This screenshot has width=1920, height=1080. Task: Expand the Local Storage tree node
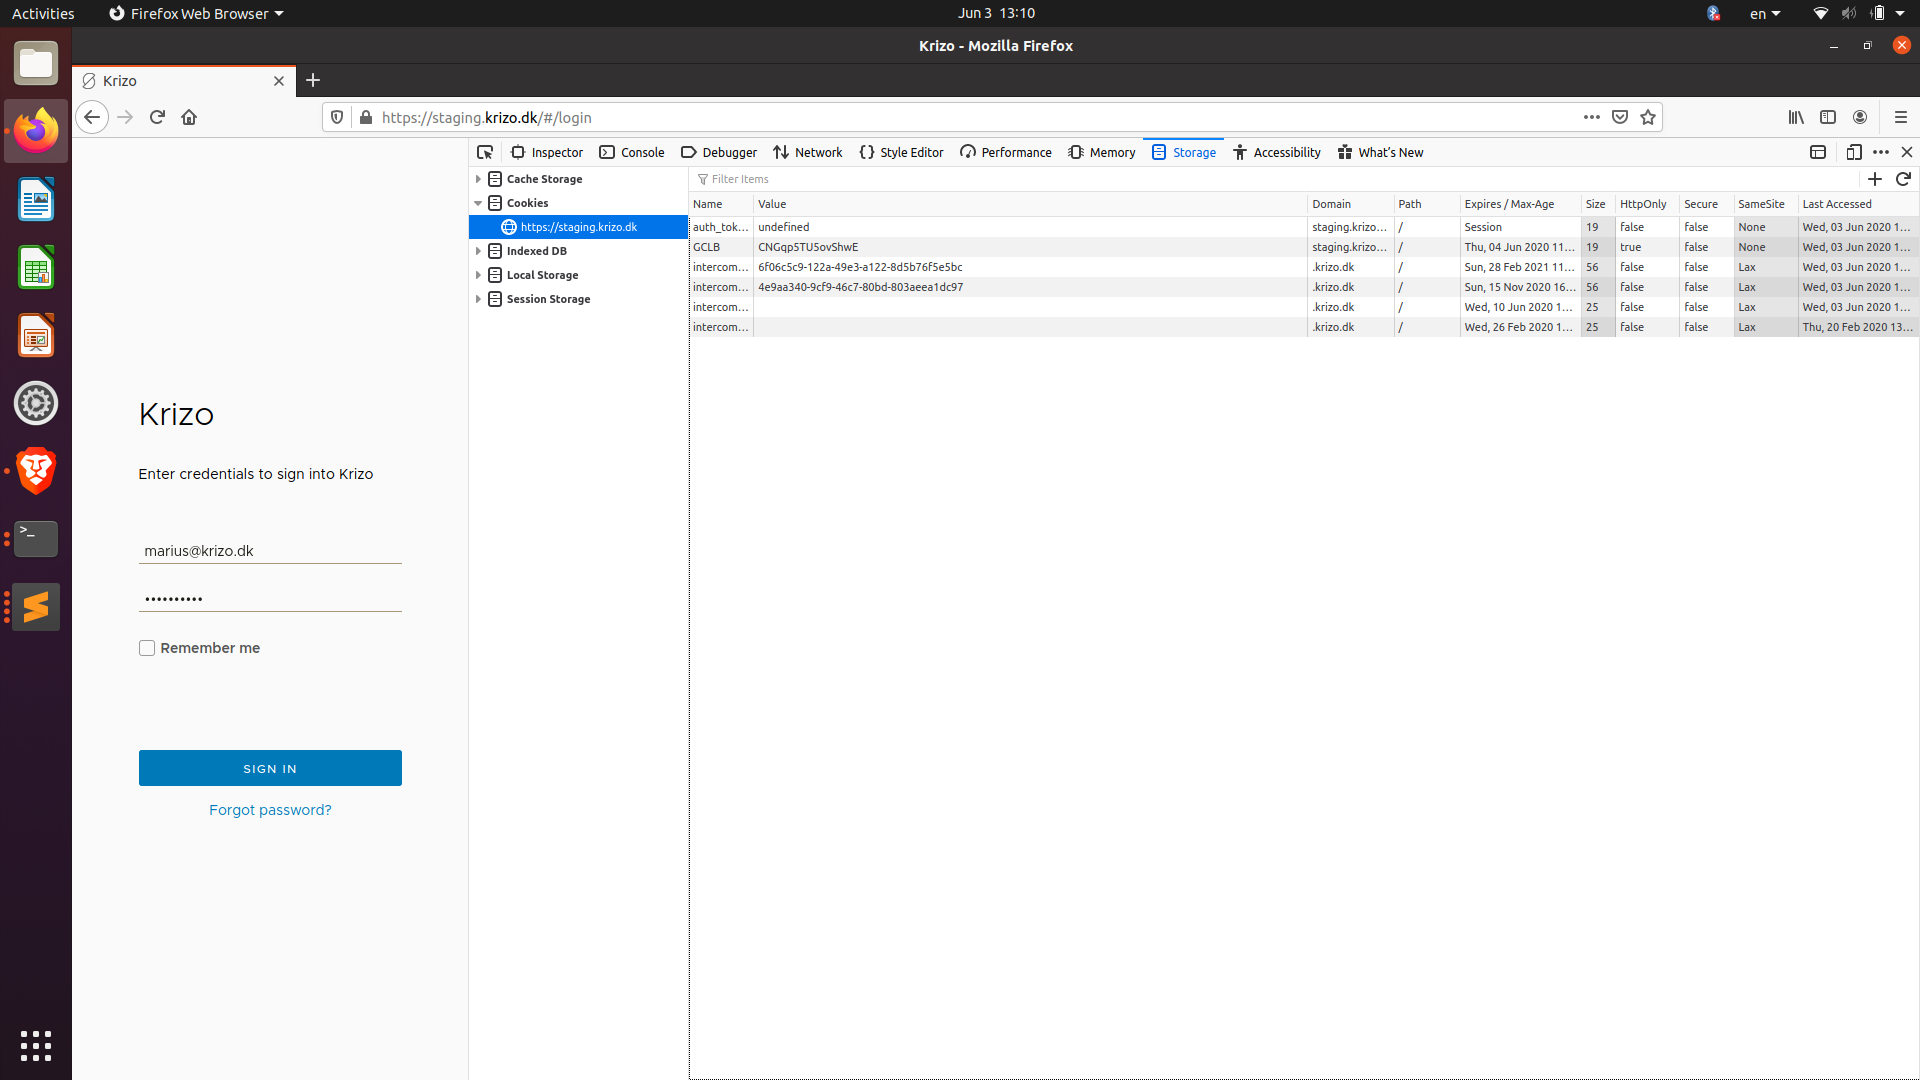pos(478,275)
